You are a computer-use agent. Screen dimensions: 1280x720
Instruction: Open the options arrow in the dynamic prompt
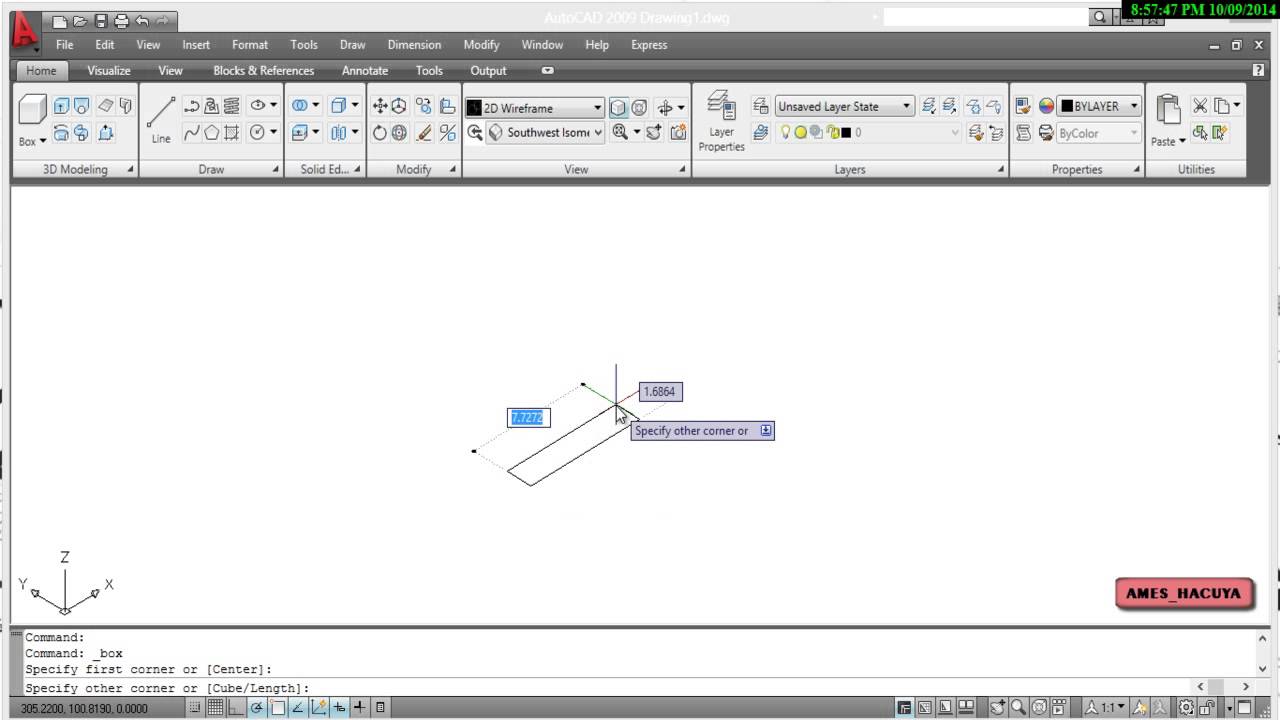766,430
